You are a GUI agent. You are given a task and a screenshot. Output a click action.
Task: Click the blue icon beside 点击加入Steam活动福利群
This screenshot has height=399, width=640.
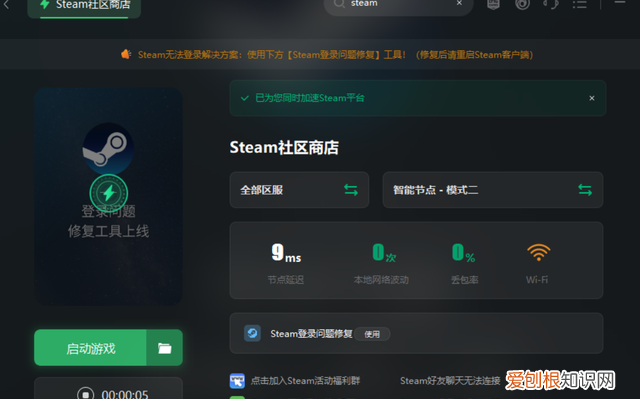point(237,381)
